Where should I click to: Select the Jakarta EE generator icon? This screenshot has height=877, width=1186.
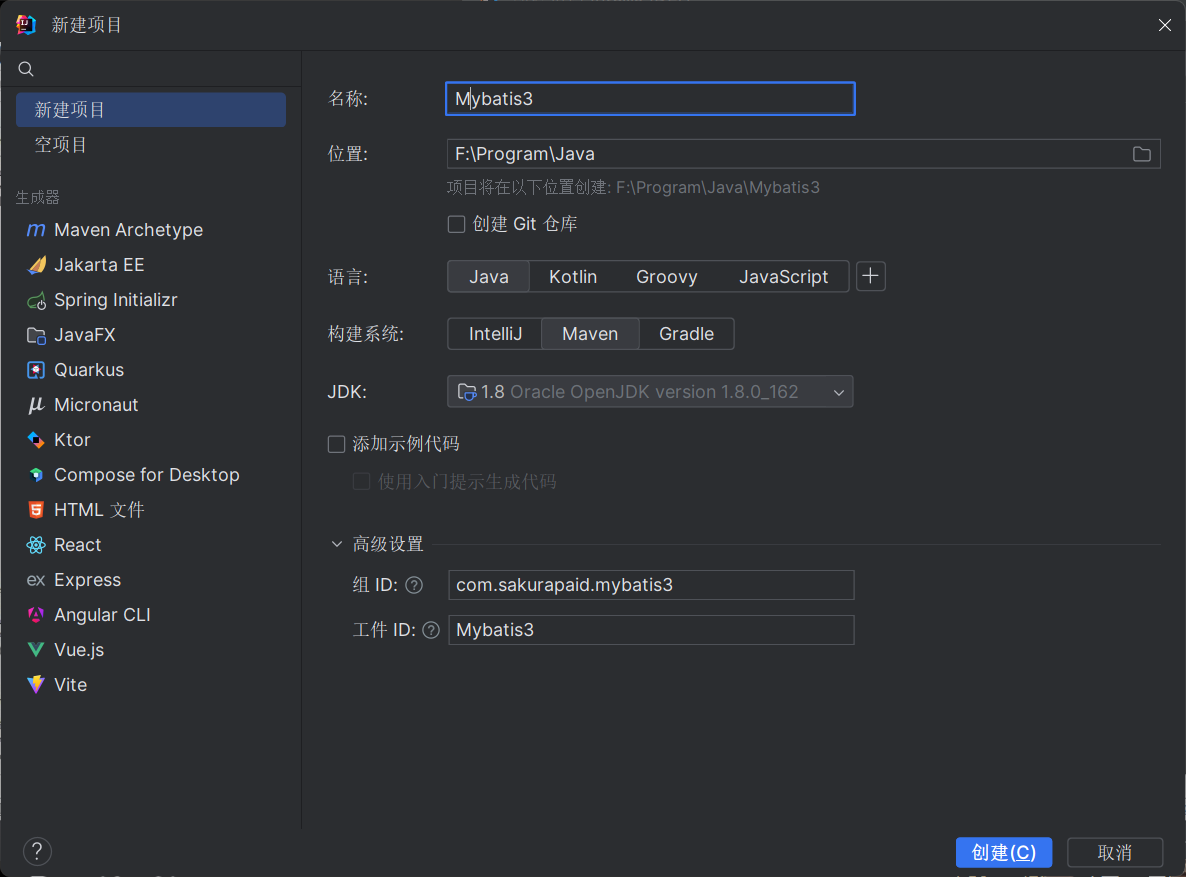tap(36, 265)
